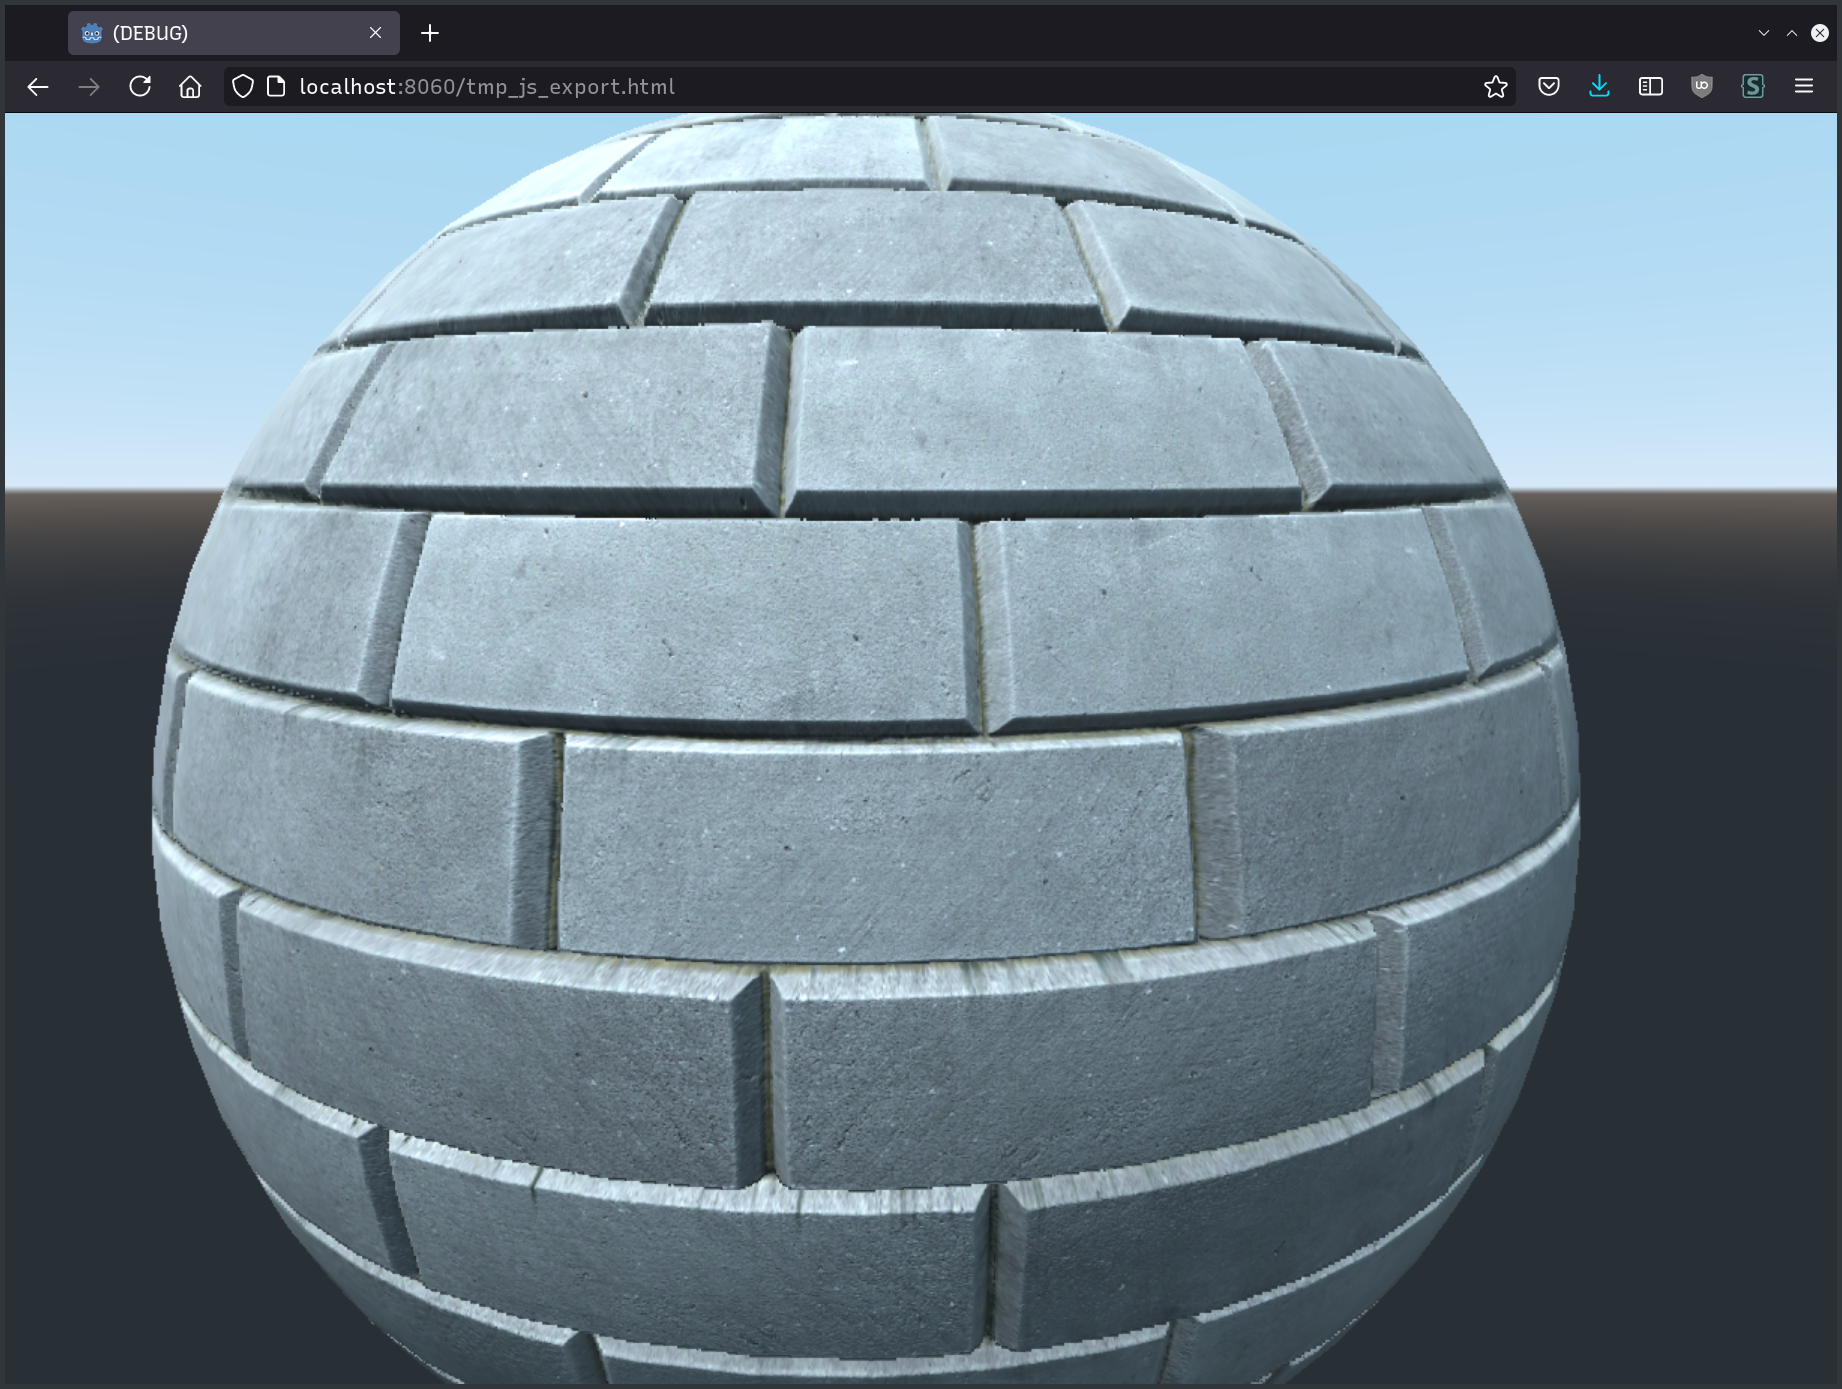Open the green S extension icon

(x=1753, y=87)
